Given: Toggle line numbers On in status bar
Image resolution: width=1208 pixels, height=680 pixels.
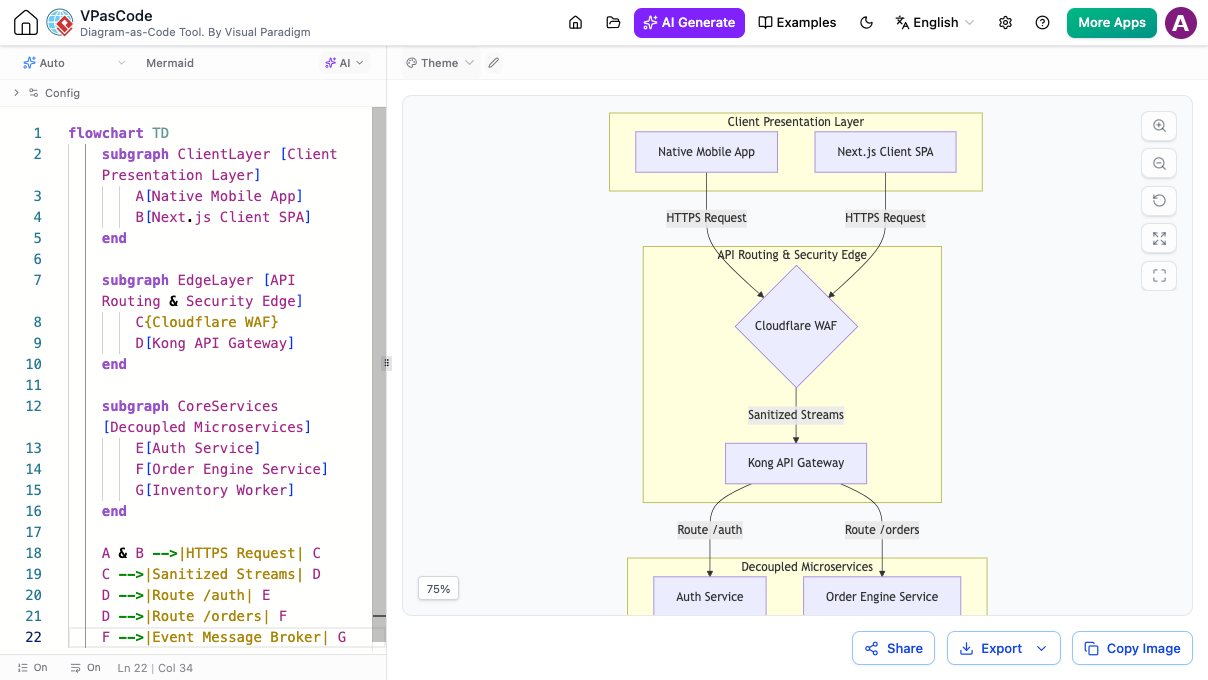Looking at the screenshot, I should coord(32,667).
